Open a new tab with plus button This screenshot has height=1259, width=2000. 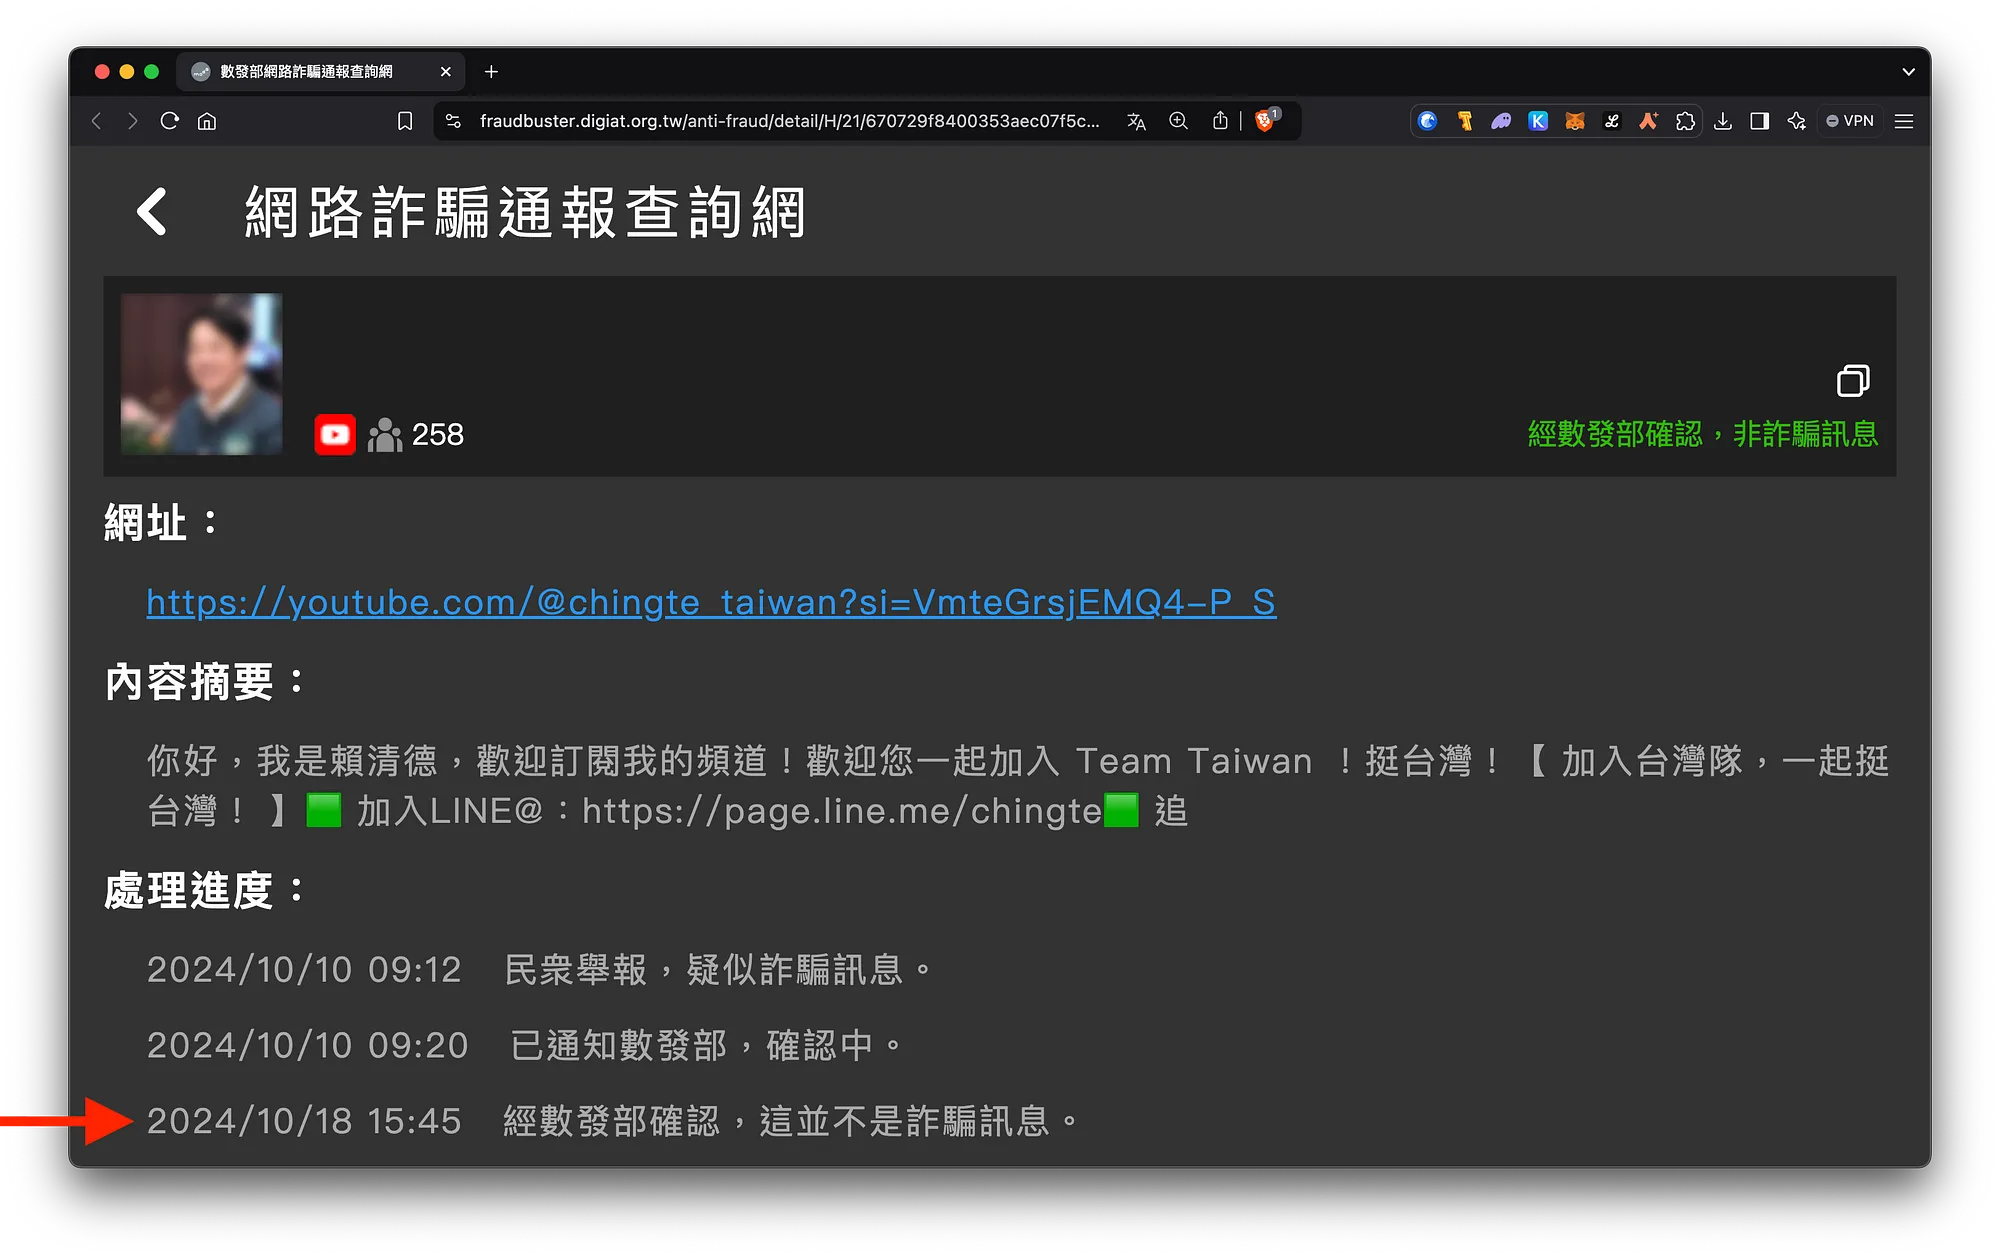click(x=491, y=72)
